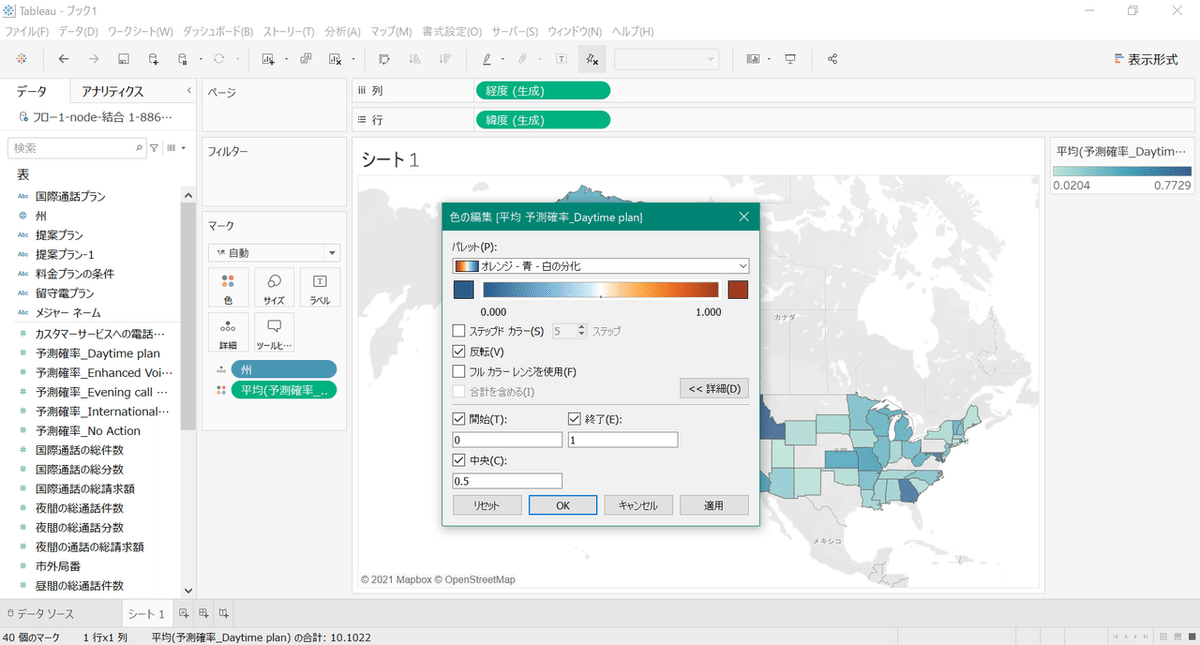Click the Save icon in toolbar
1200x645 pixels.
(123, 59)
